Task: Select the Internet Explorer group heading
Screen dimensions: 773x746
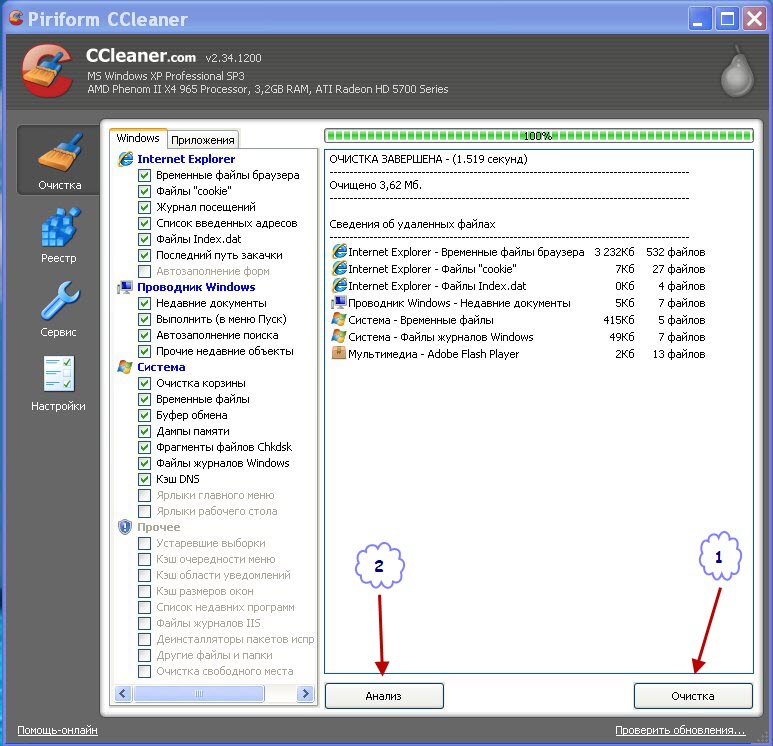Action: click(x=186, y=159)
